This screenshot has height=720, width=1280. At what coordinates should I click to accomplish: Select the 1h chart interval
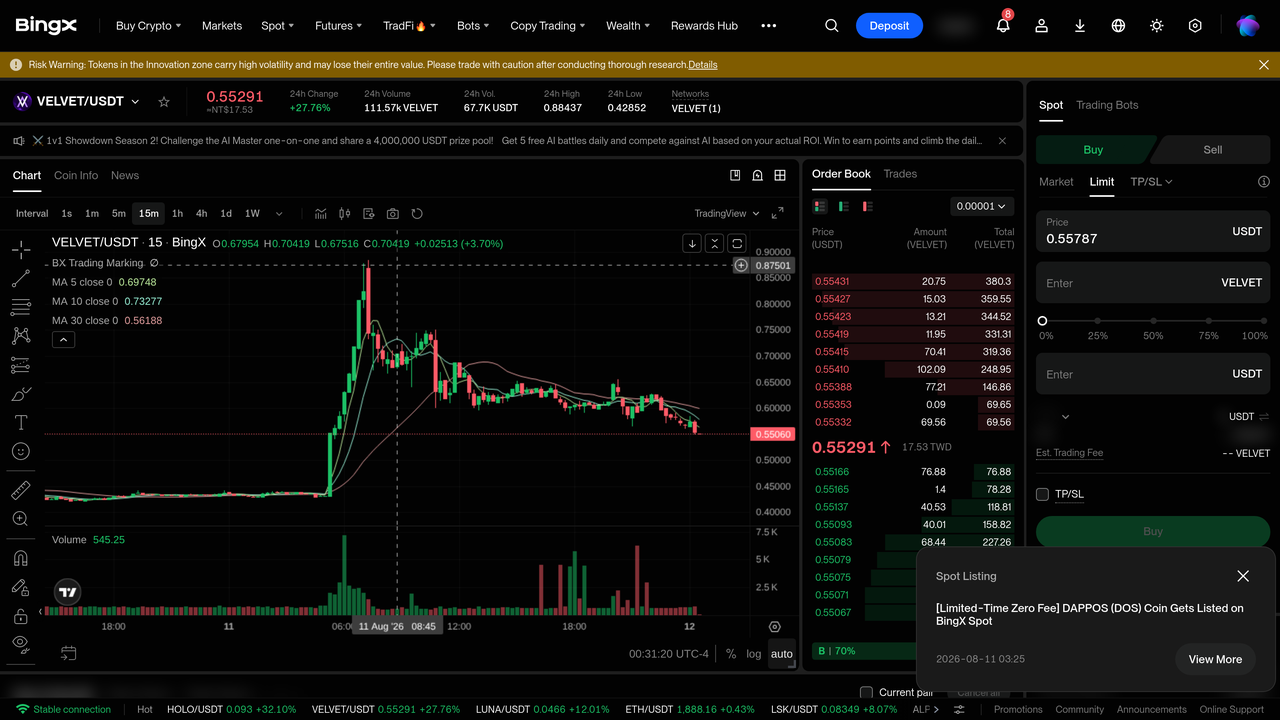pos(177,213)
